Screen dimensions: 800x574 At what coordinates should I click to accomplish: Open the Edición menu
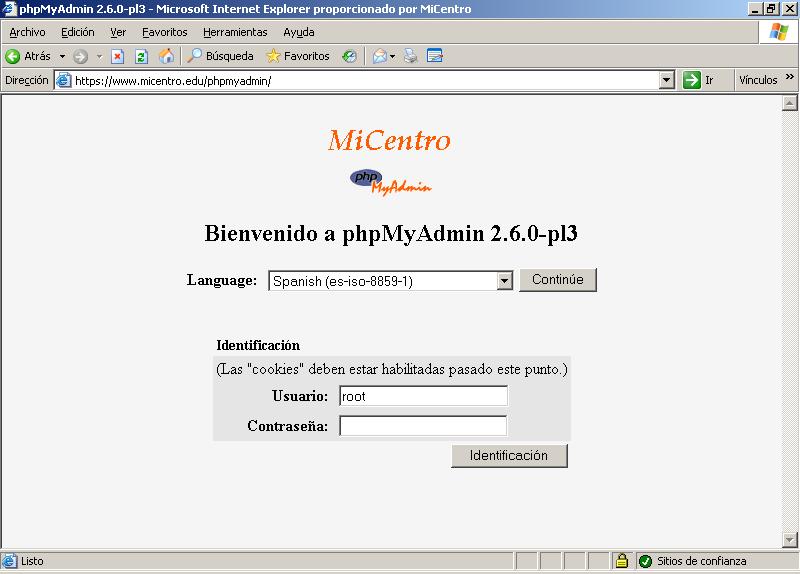pos(78,32)
